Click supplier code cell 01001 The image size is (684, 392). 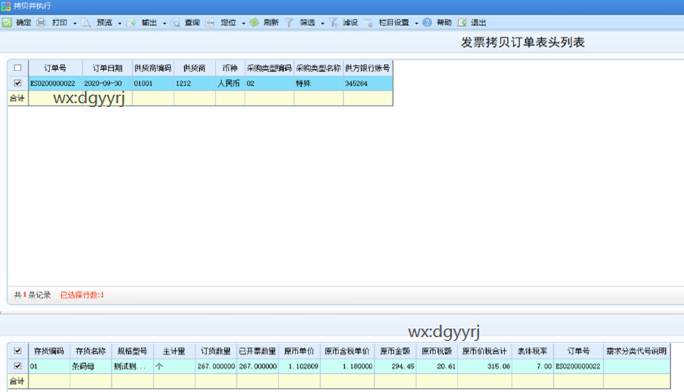153,83
